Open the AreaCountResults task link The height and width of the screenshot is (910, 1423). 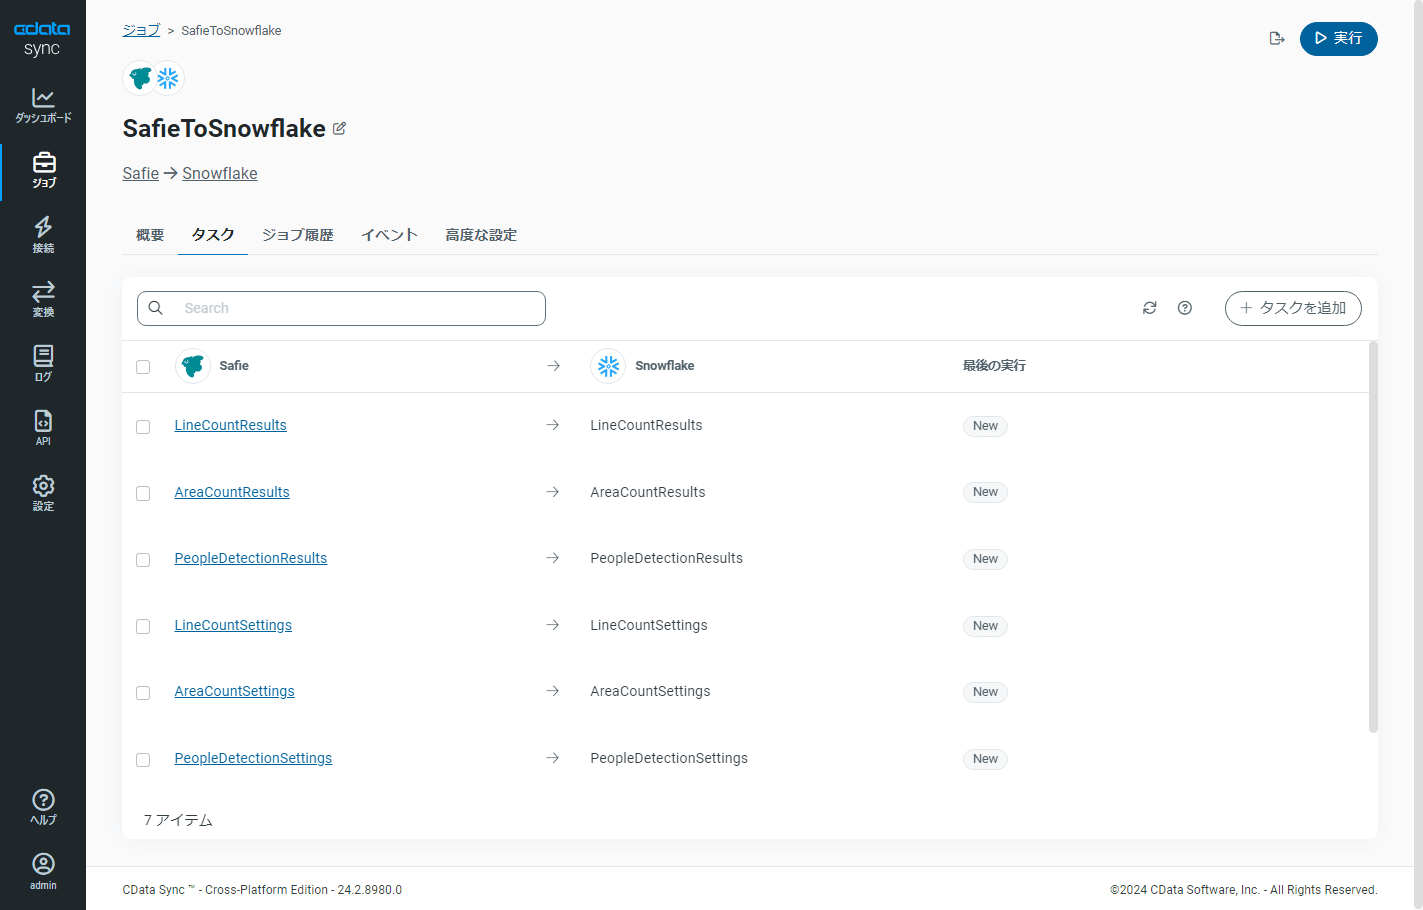pos(232,492)
